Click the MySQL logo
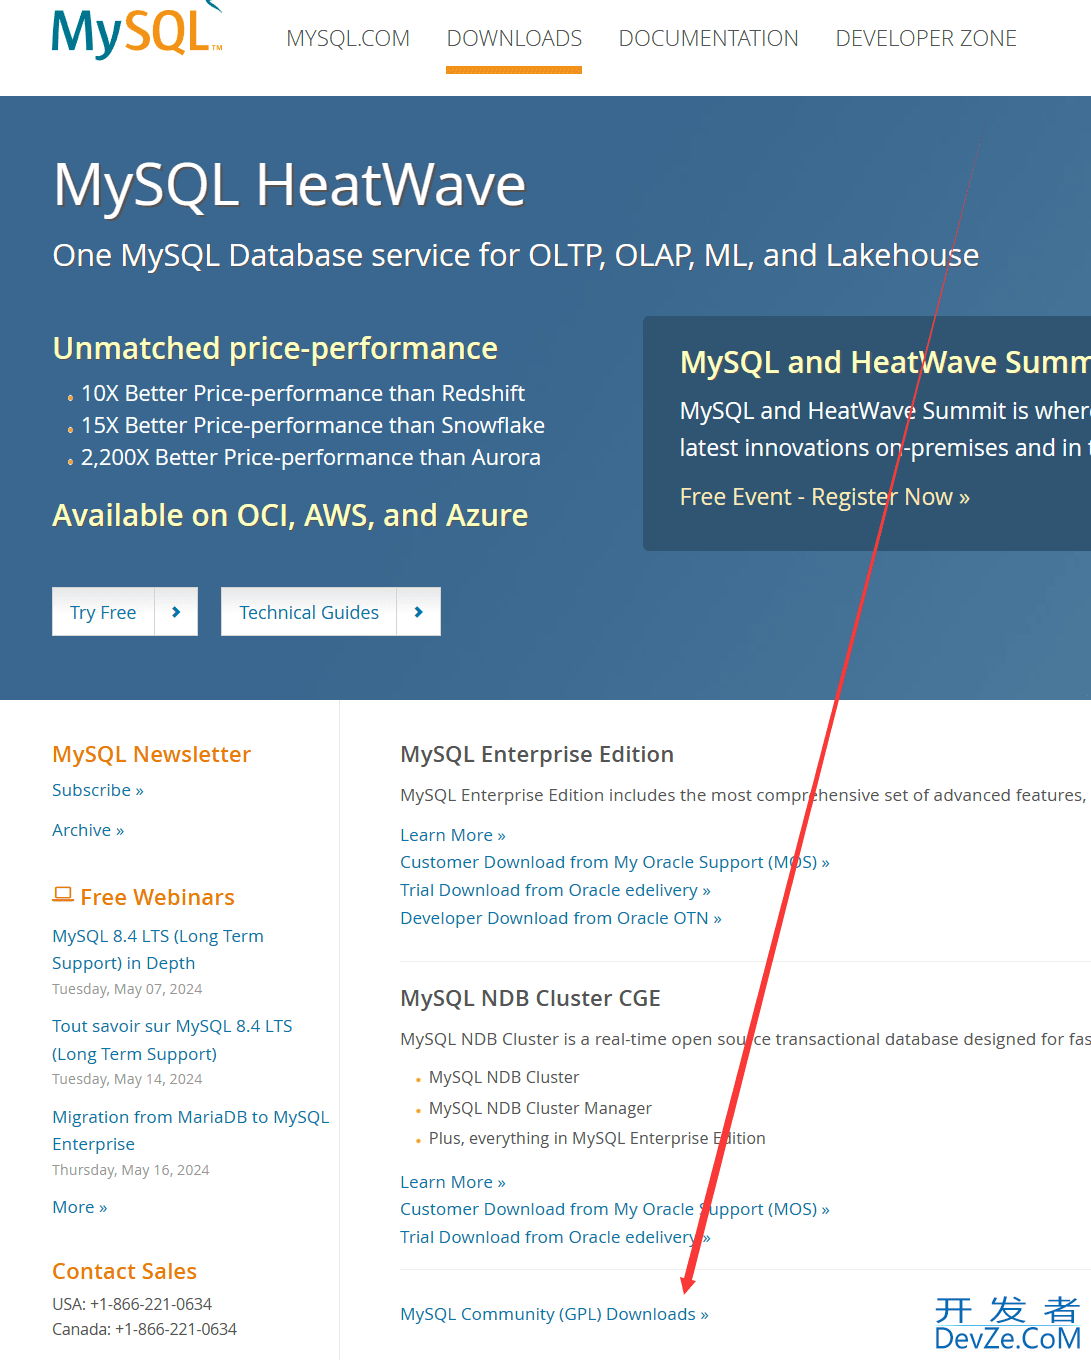The width and height of the screenshot is (1091, 1360). [x=137, y=30]
